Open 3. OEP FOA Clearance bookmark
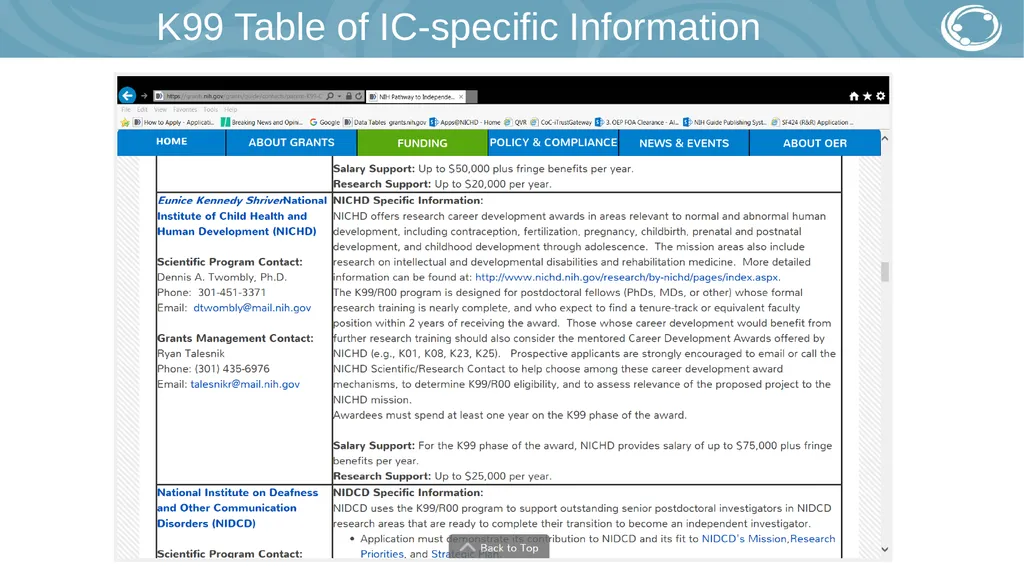 click(637, 122)
